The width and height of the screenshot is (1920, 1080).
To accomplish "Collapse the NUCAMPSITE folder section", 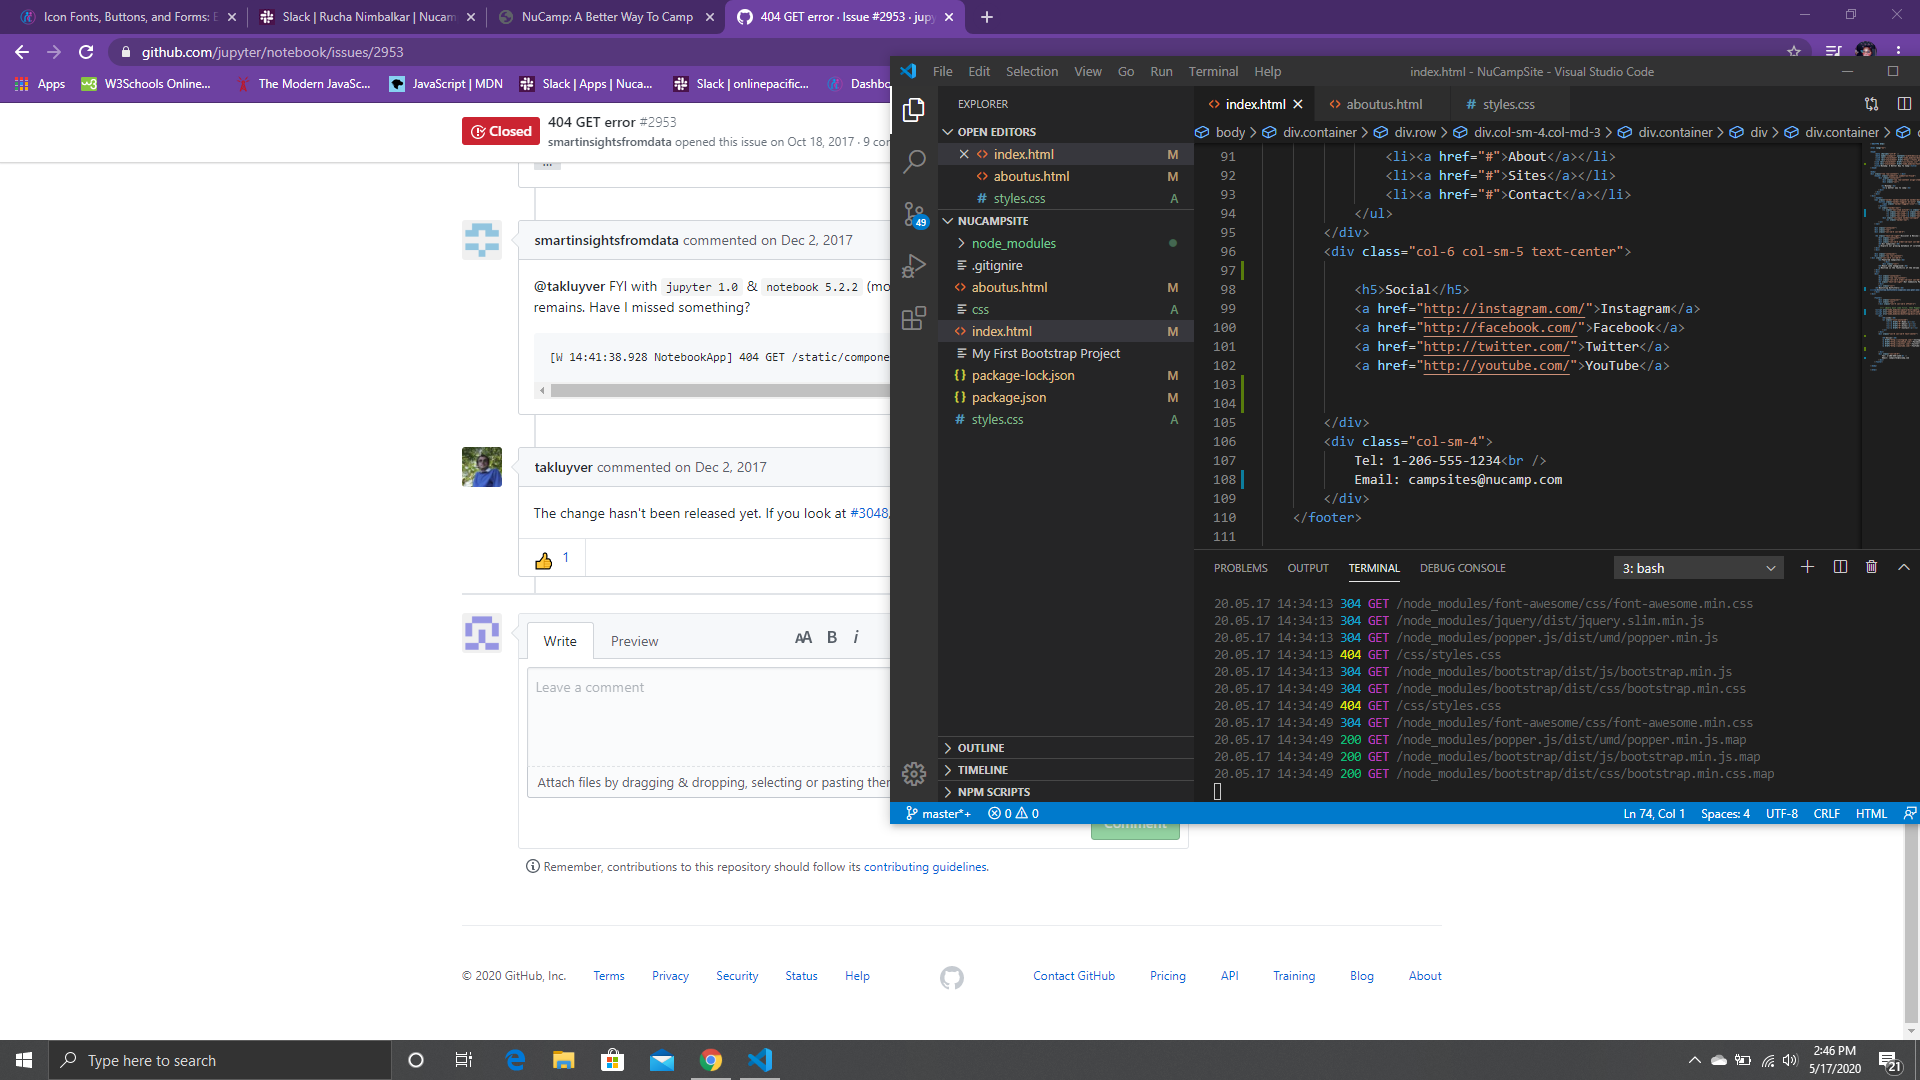I will (x=1066, y=221).
